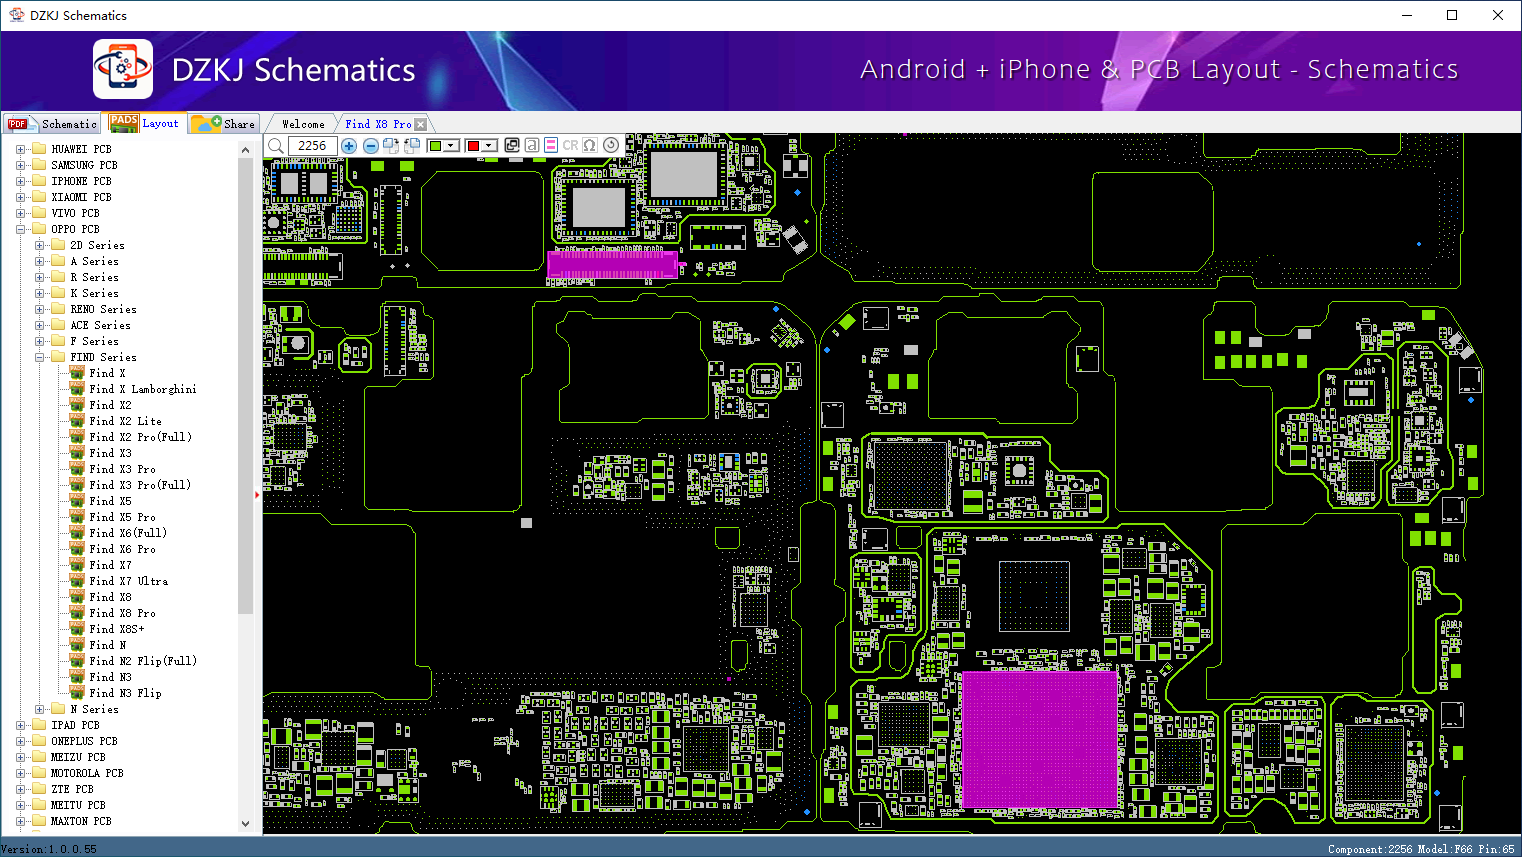Click the magnifier search icon in the toolbar
Screen dimensions: 1522x857
point(276,146)
